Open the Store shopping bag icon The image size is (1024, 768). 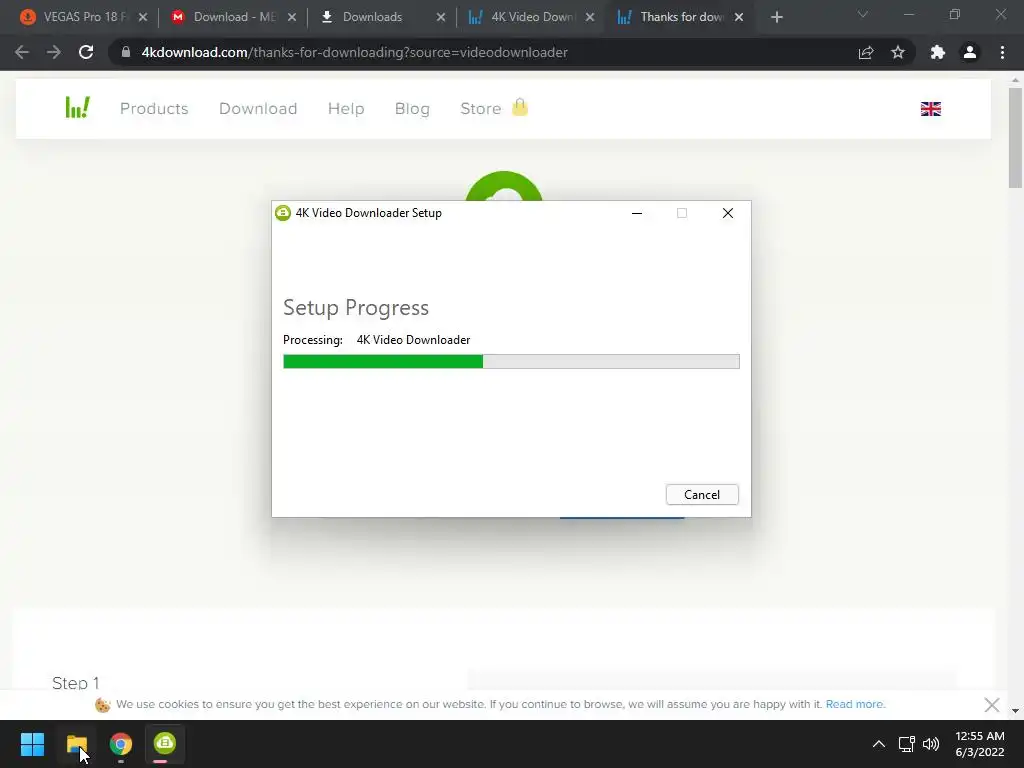click(x=520, y=107)
